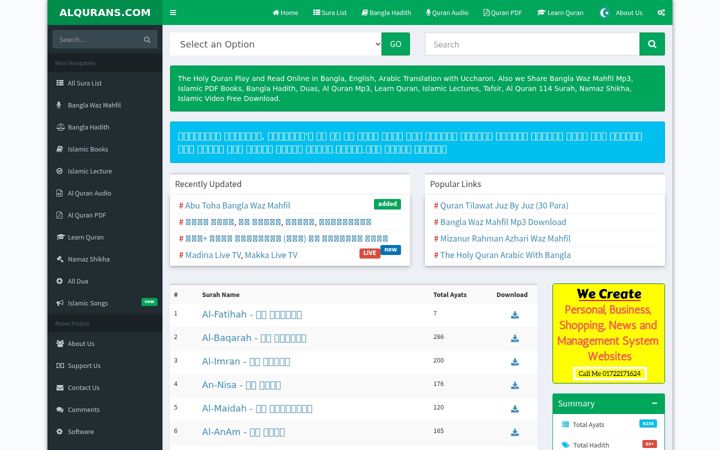This screenshot has width=720, height=450.
Task: Click the PDF file icon for Al Quran PDF
Action: click(x=59, y=215)
